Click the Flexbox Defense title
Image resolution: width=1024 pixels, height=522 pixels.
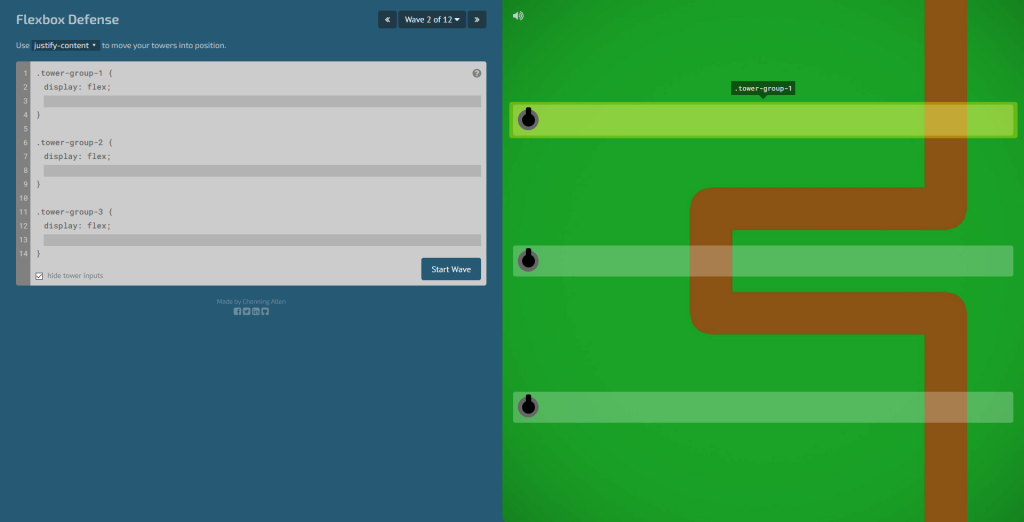(67, 20)
